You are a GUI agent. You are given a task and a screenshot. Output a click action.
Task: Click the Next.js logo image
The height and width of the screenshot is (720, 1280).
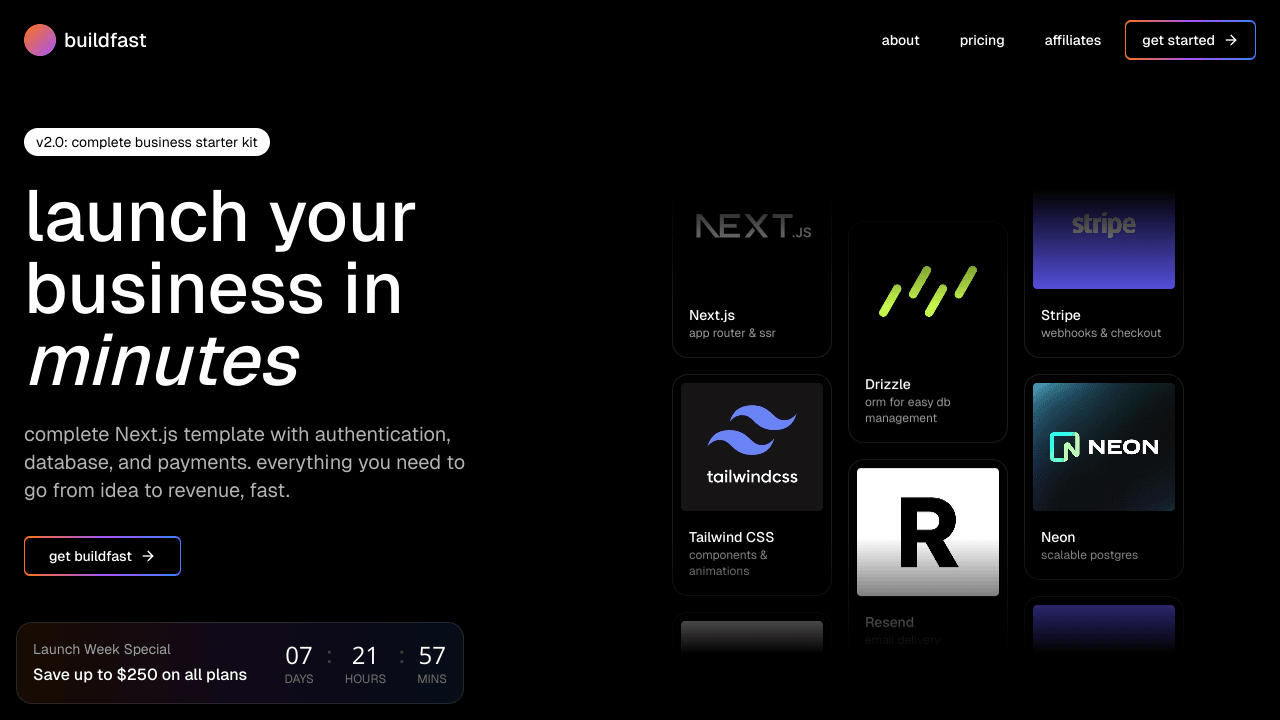point(752,227)
